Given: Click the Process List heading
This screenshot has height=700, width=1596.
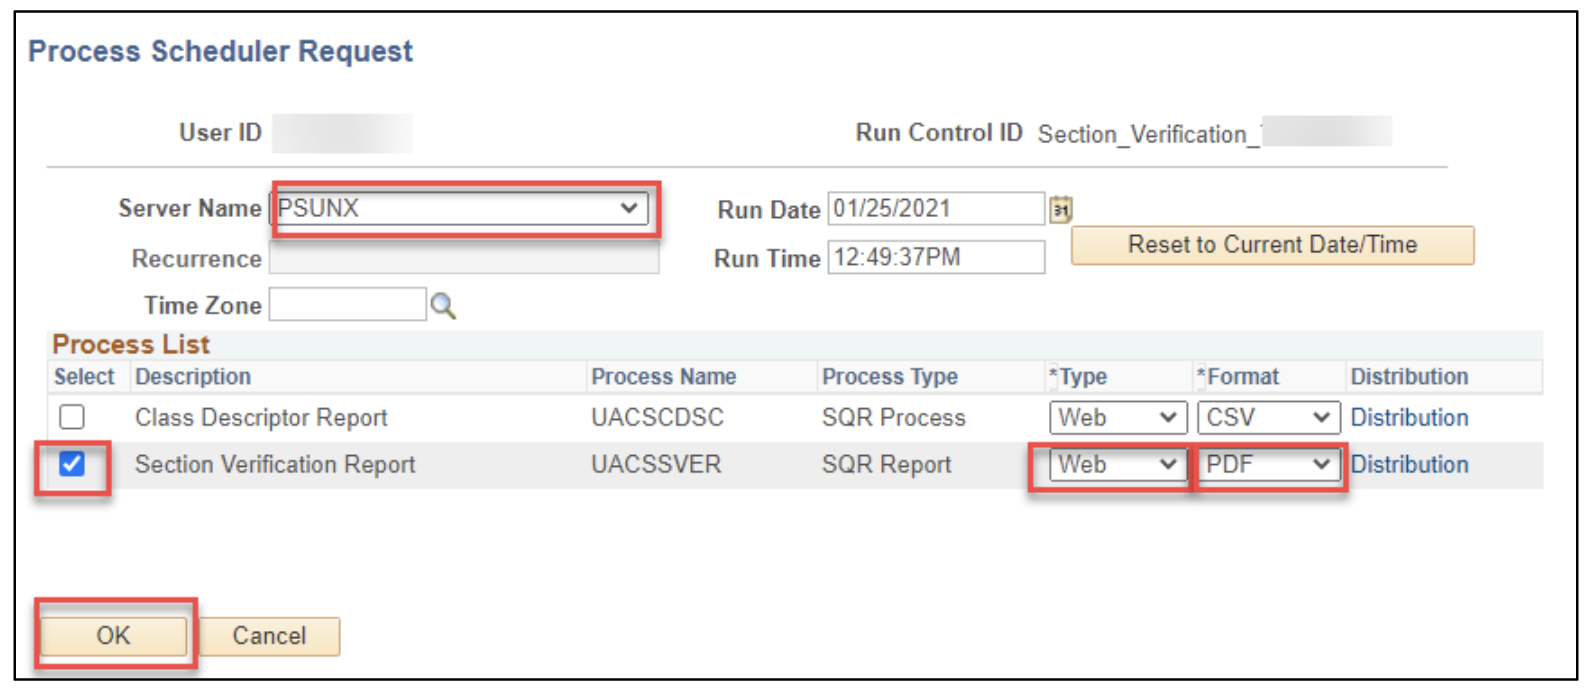Looking at the screenshot, I should pos(131,345).
